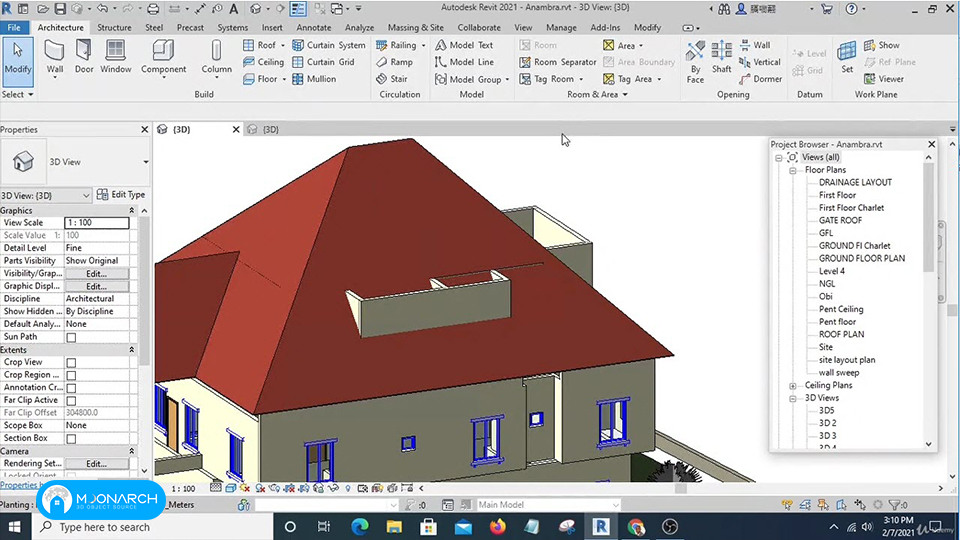Toggle the Section Box checkbox
Viewport: 960px width, 540px height.
[x=71, y=439]
